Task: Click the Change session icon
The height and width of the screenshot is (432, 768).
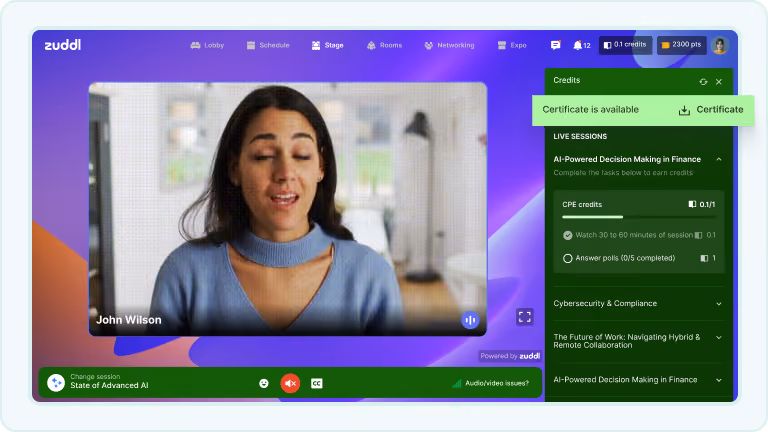Action: coord(56,383)
